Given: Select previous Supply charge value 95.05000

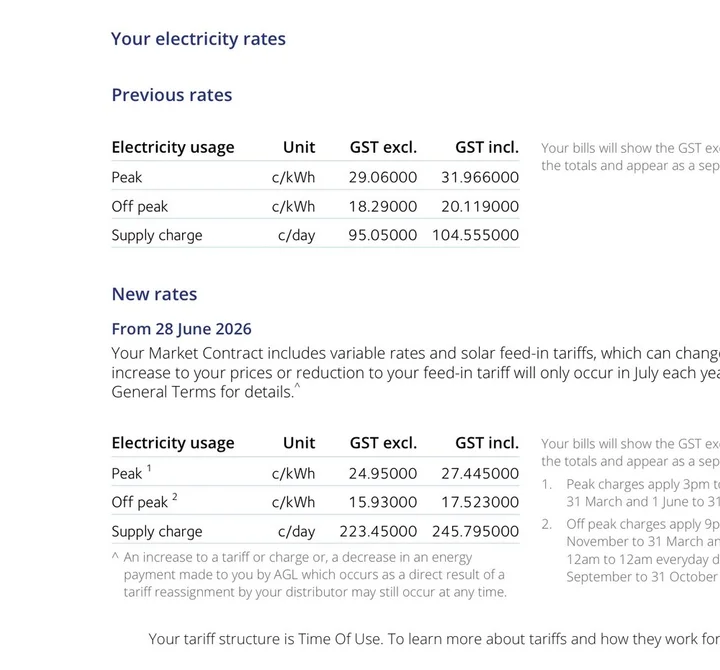Looking at the screenshot, I should point(382,235).
